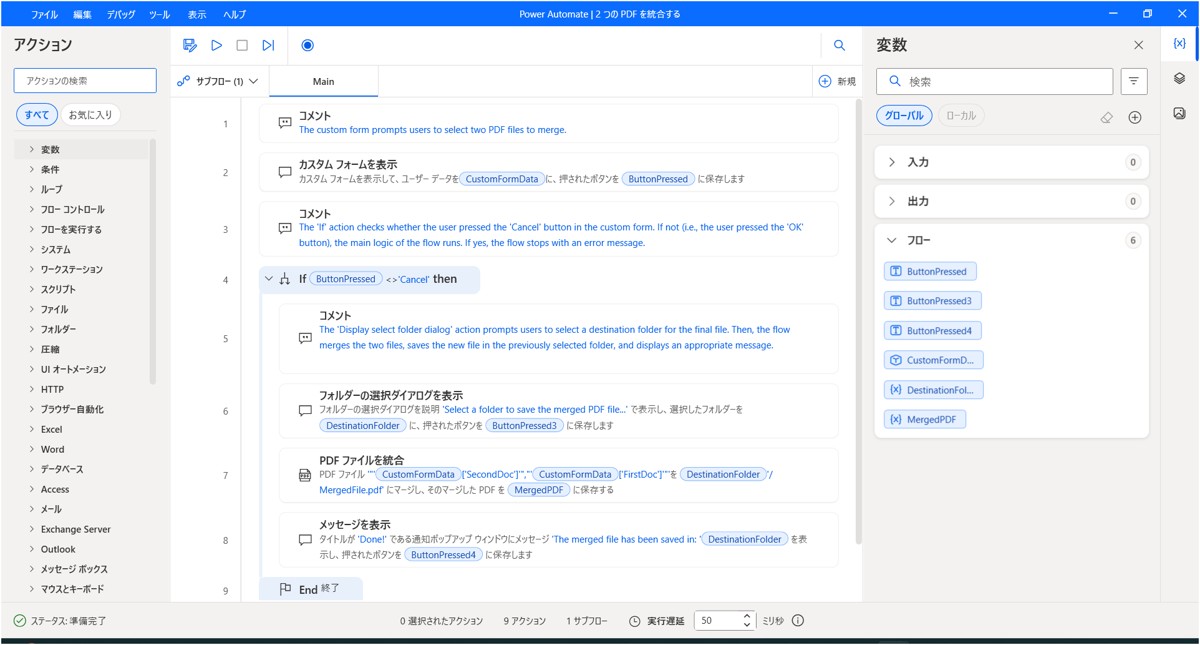Stop the flow with the square icon
This screenshot has height=645, width=1200.
[x=242, y=45]
